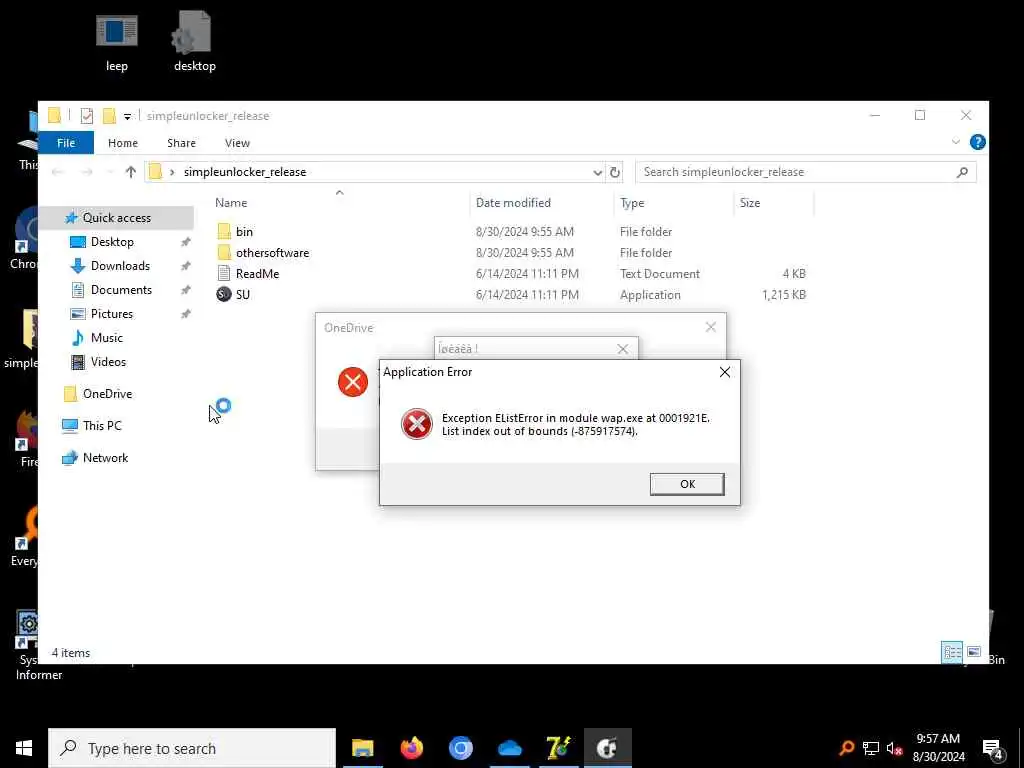
Task: Select Quick access in navigation pane
Action: 116,217
